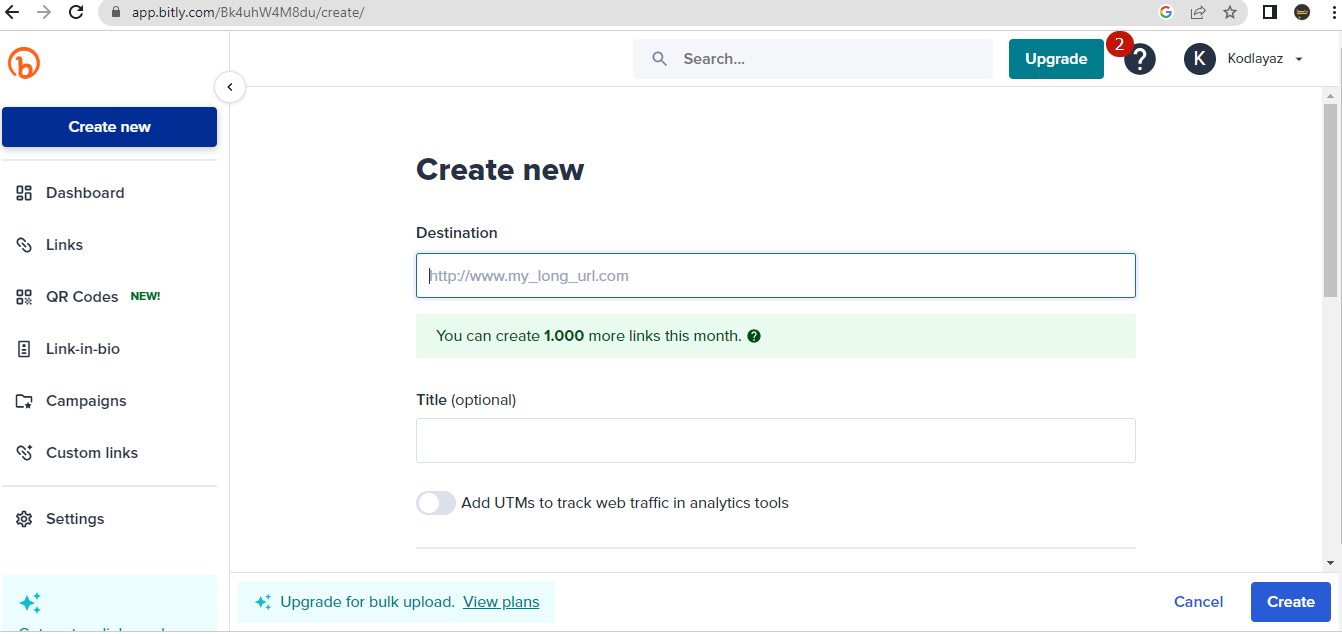Toggle Add UTMs tracking switch
Screen dimensions: 1342x634
[436, 503]
